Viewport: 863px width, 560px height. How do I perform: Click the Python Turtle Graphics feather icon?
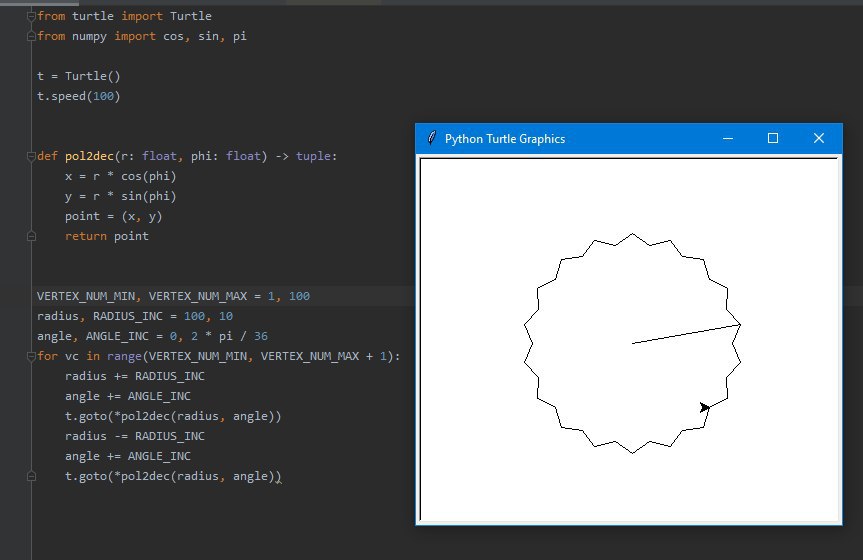(x=432, y=138)
